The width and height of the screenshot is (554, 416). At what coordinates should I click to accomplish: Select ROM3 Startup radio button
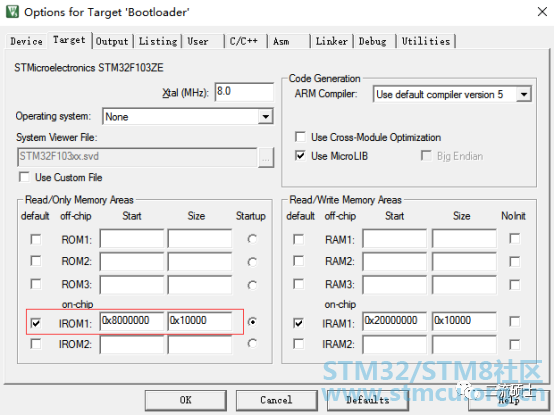point(252,285)
